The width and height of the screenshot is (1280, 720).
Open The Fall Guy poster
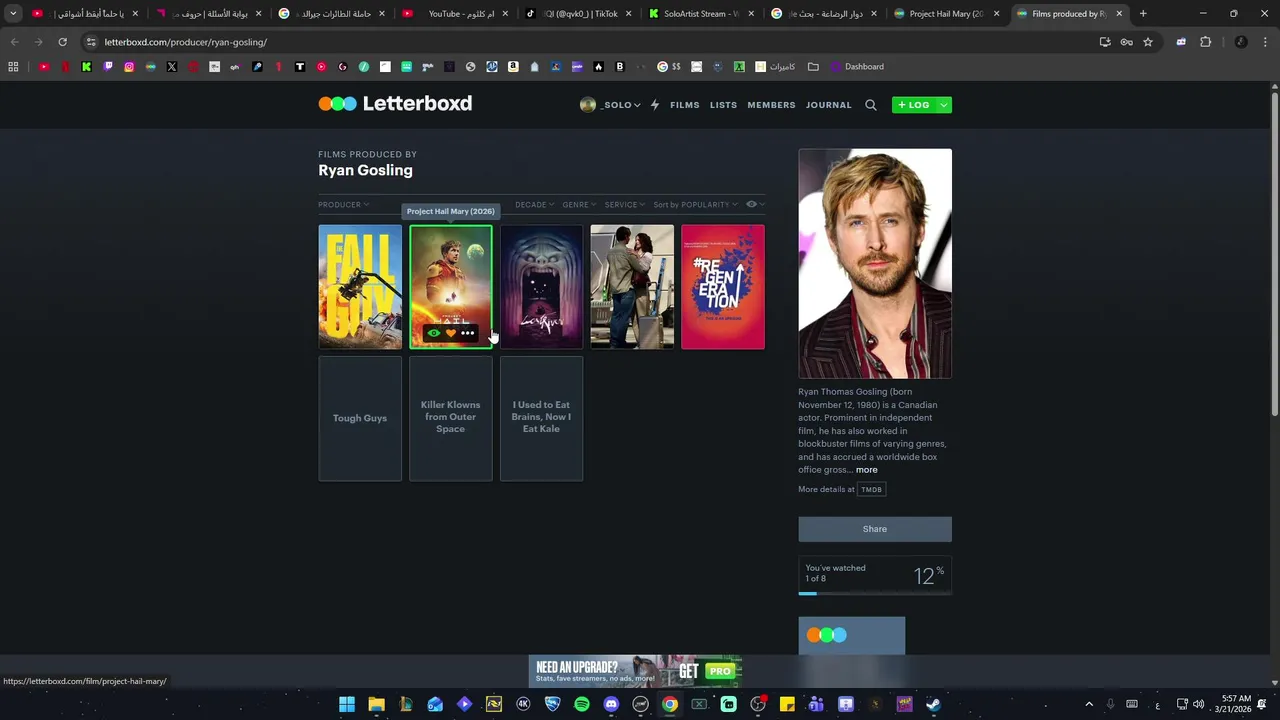click(360, 287)
